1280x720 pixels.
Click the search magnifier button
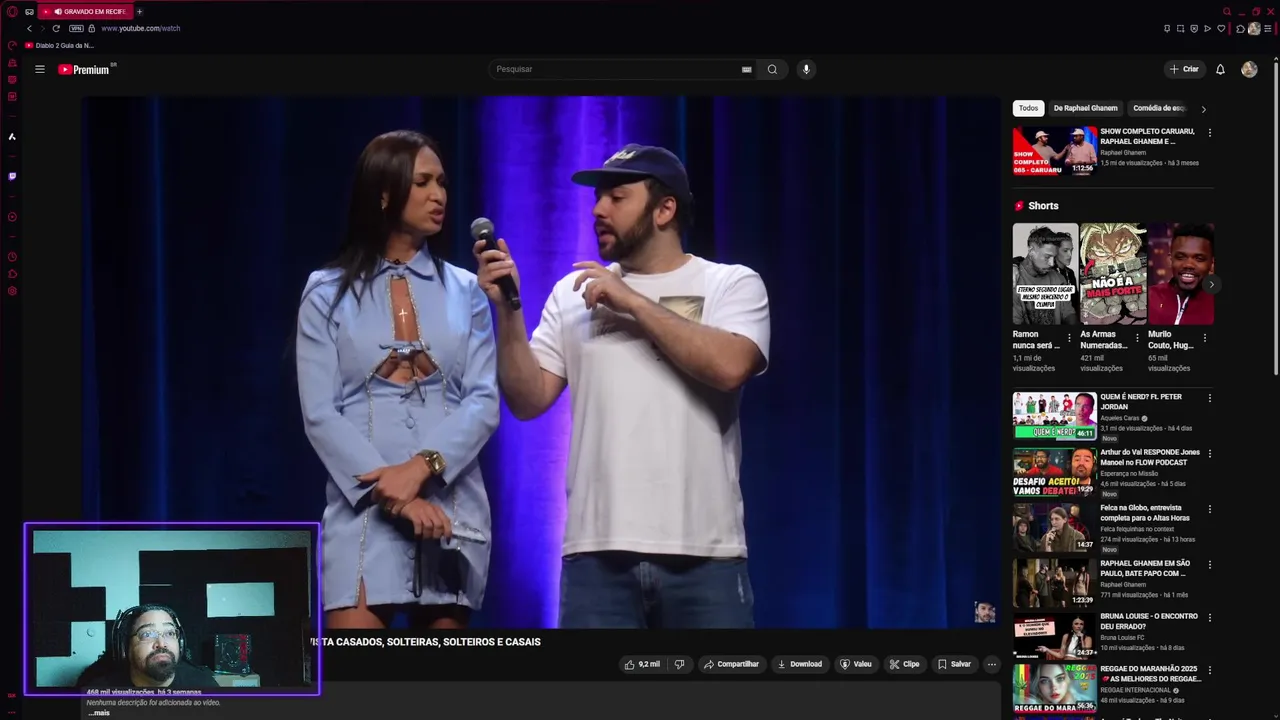(772, 69)
